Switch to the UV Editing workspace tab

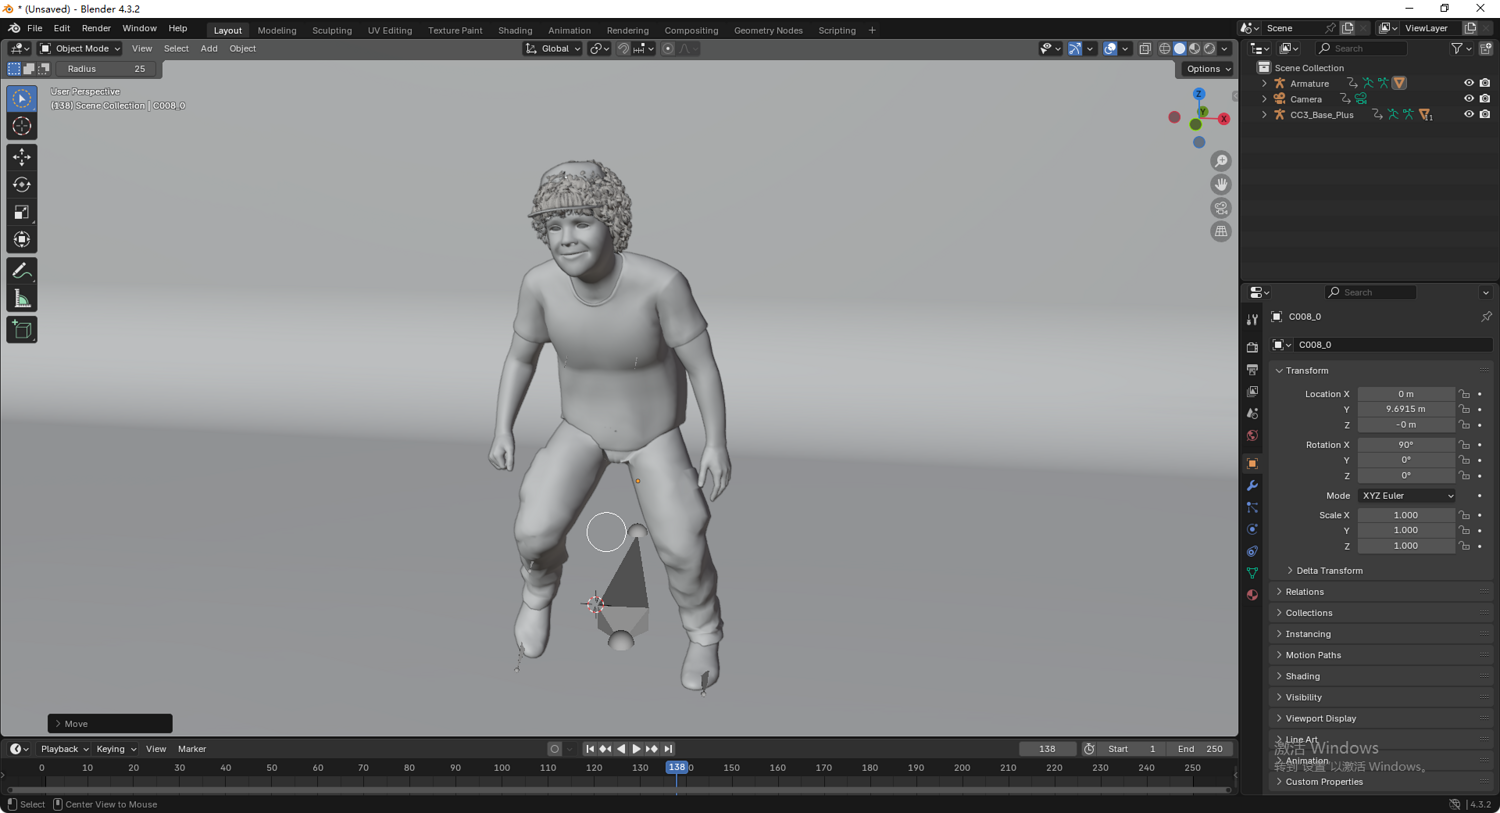click(x=390, y=30)
